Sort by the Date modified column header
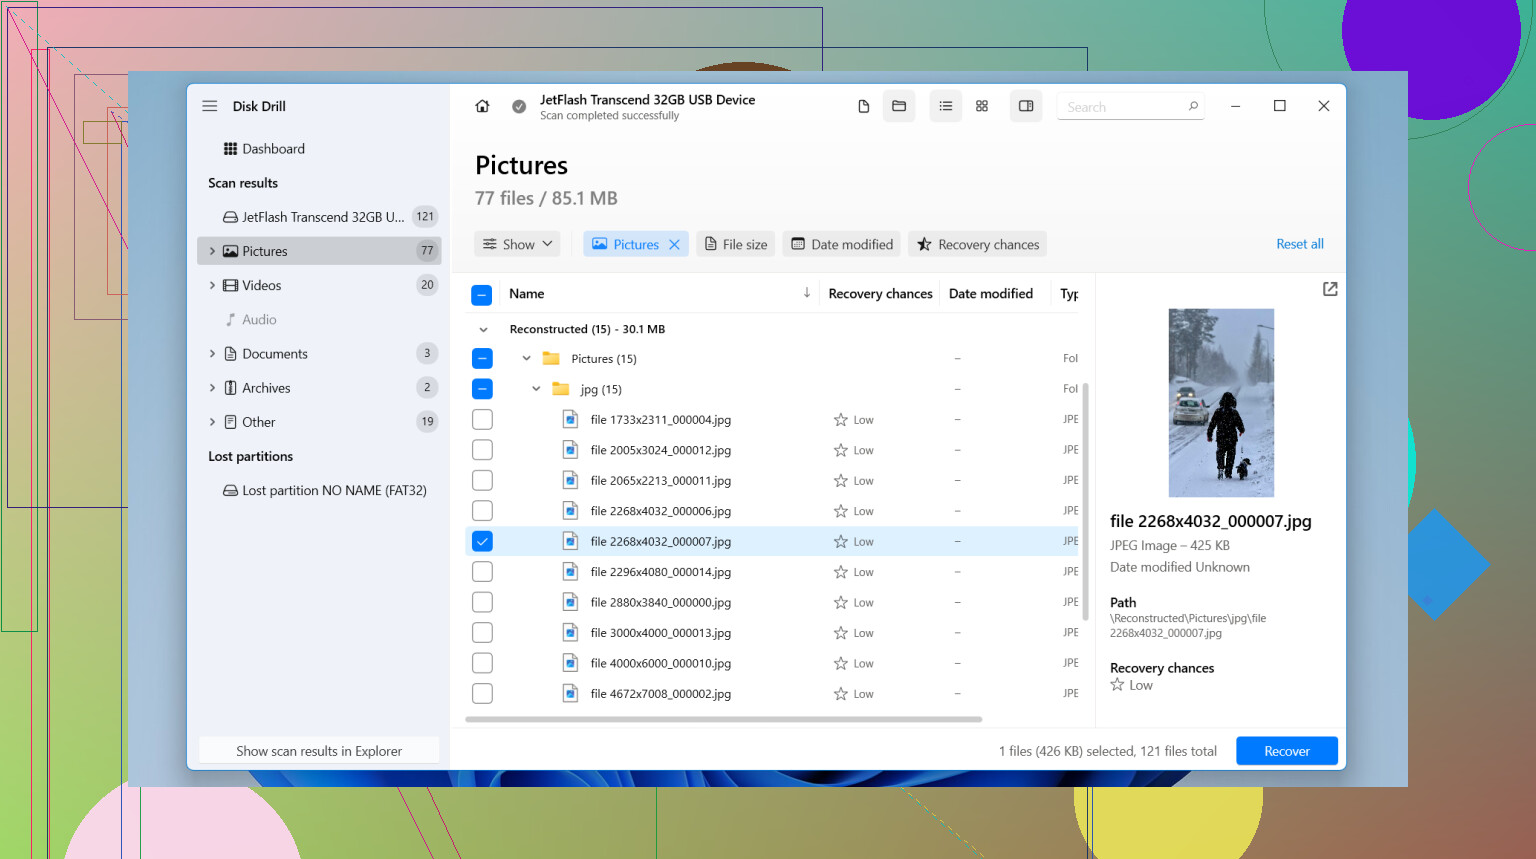 (991, 293)
